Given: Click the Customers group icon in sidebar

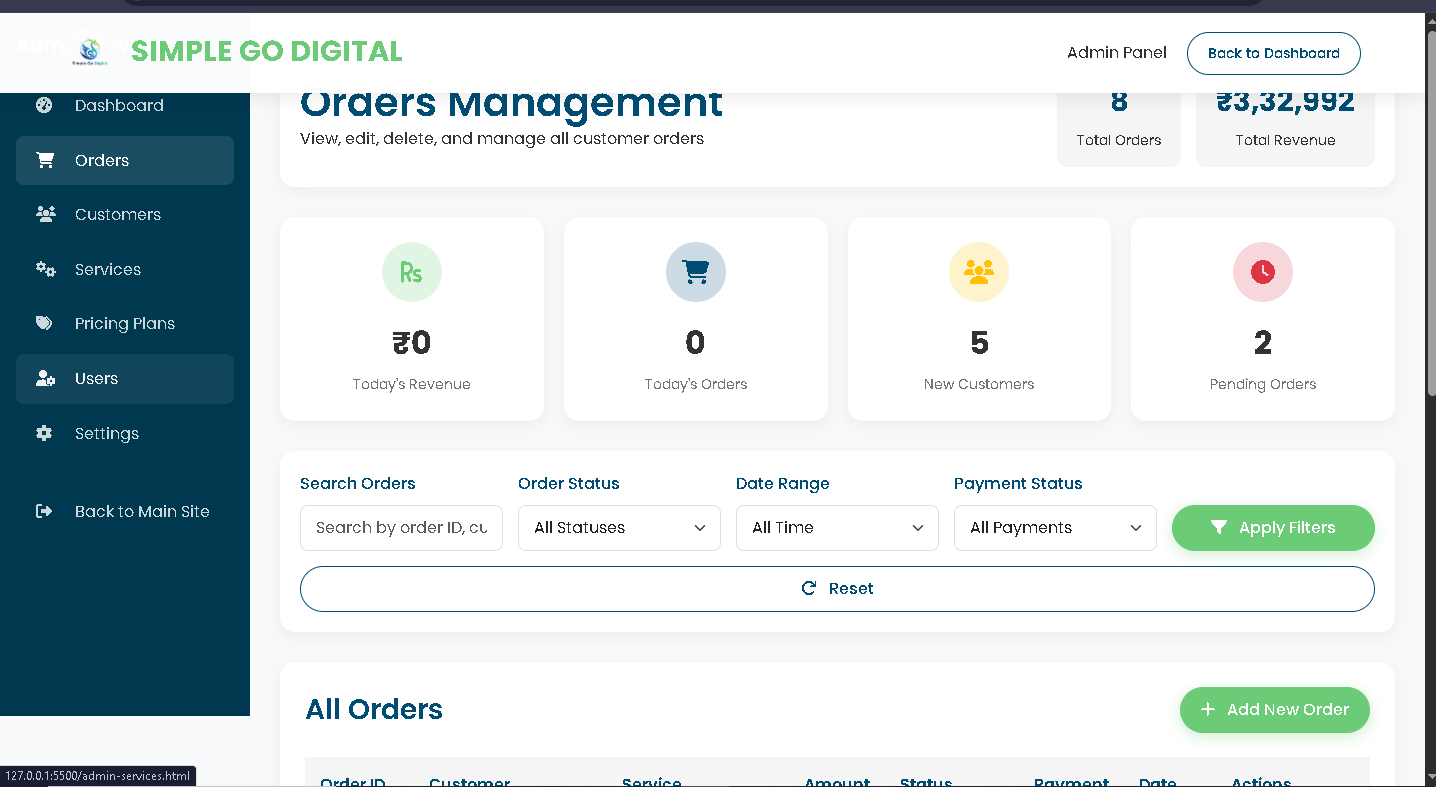Looking at the screenshot, I should (45, 214).
